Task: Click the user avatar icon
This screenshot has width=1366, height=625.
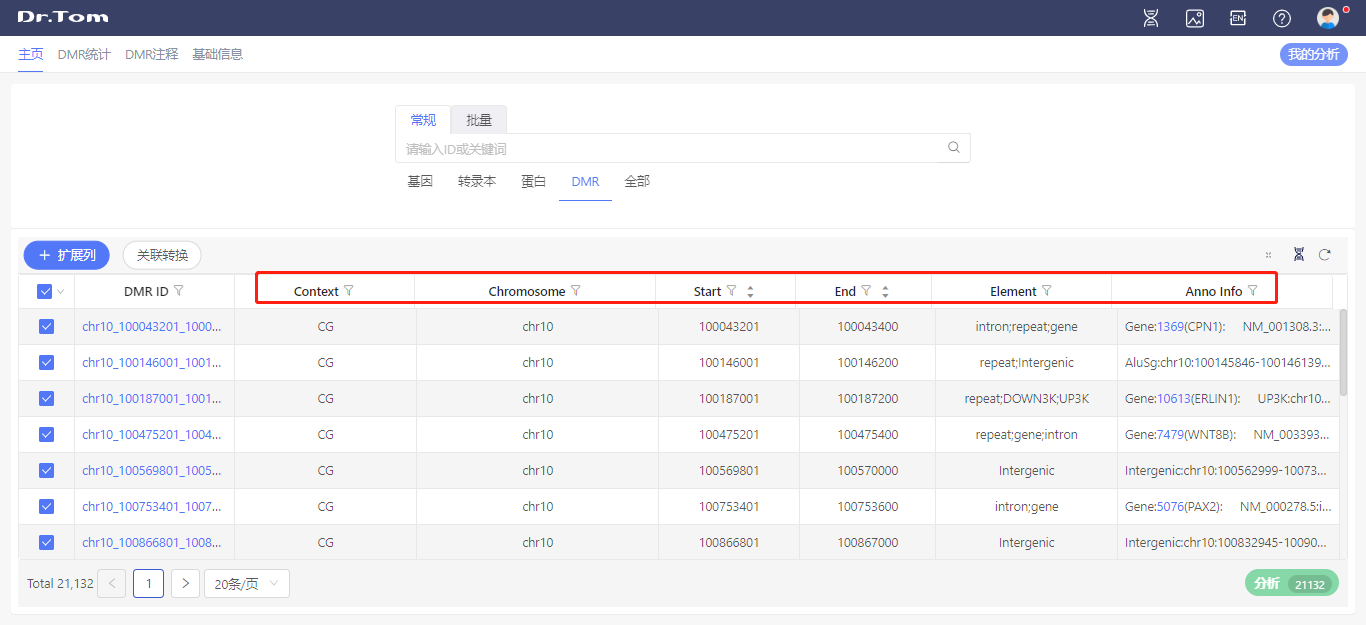Action: (x=1328, y=18)
